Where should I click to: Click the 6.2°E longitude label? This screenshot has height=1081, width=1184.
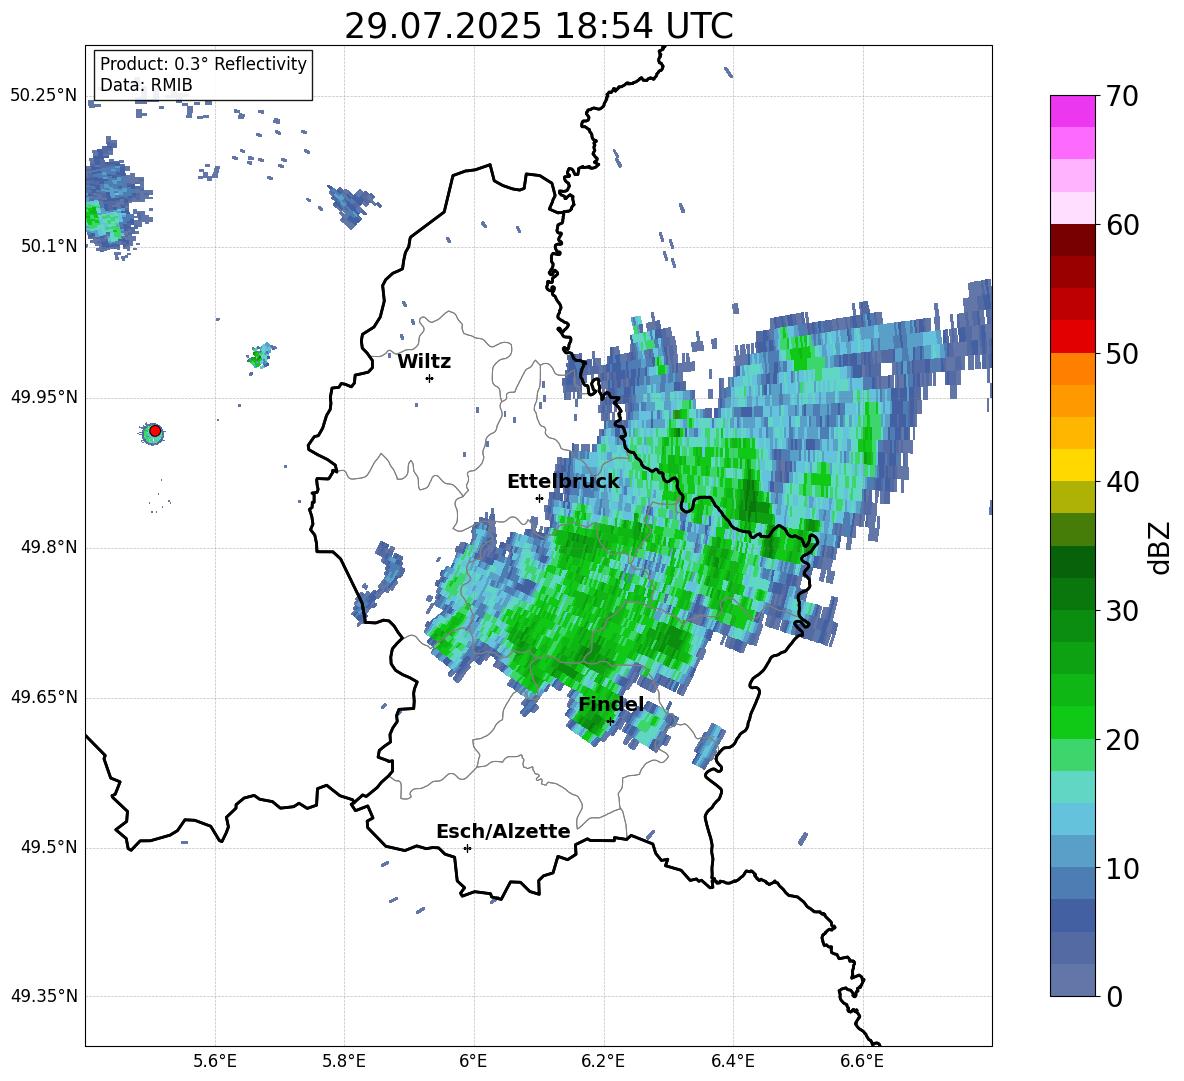[x=603, y=1062]
